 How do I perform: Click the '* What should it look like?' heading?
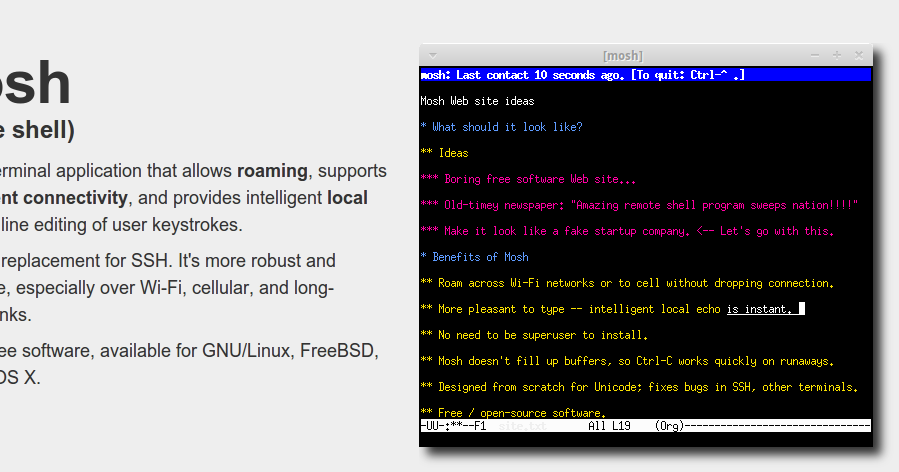[501, 127]
